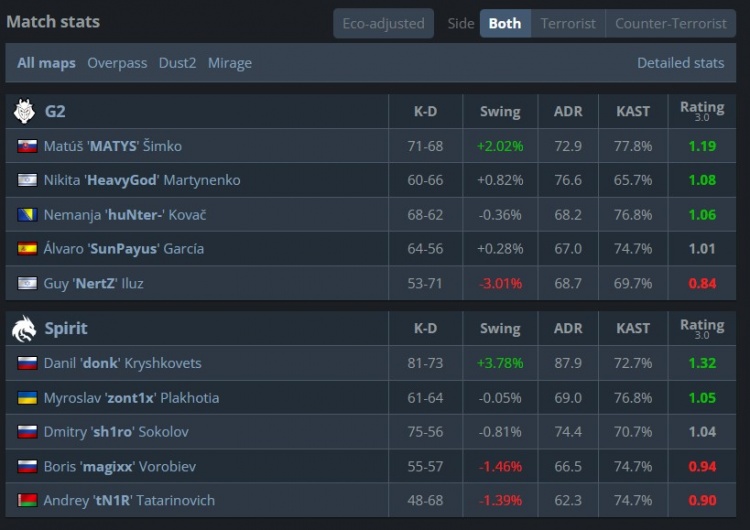750x530 pixels.
Task: Open Nemanja 'huNter-' Kovač player profile
Action: [125, 215]
